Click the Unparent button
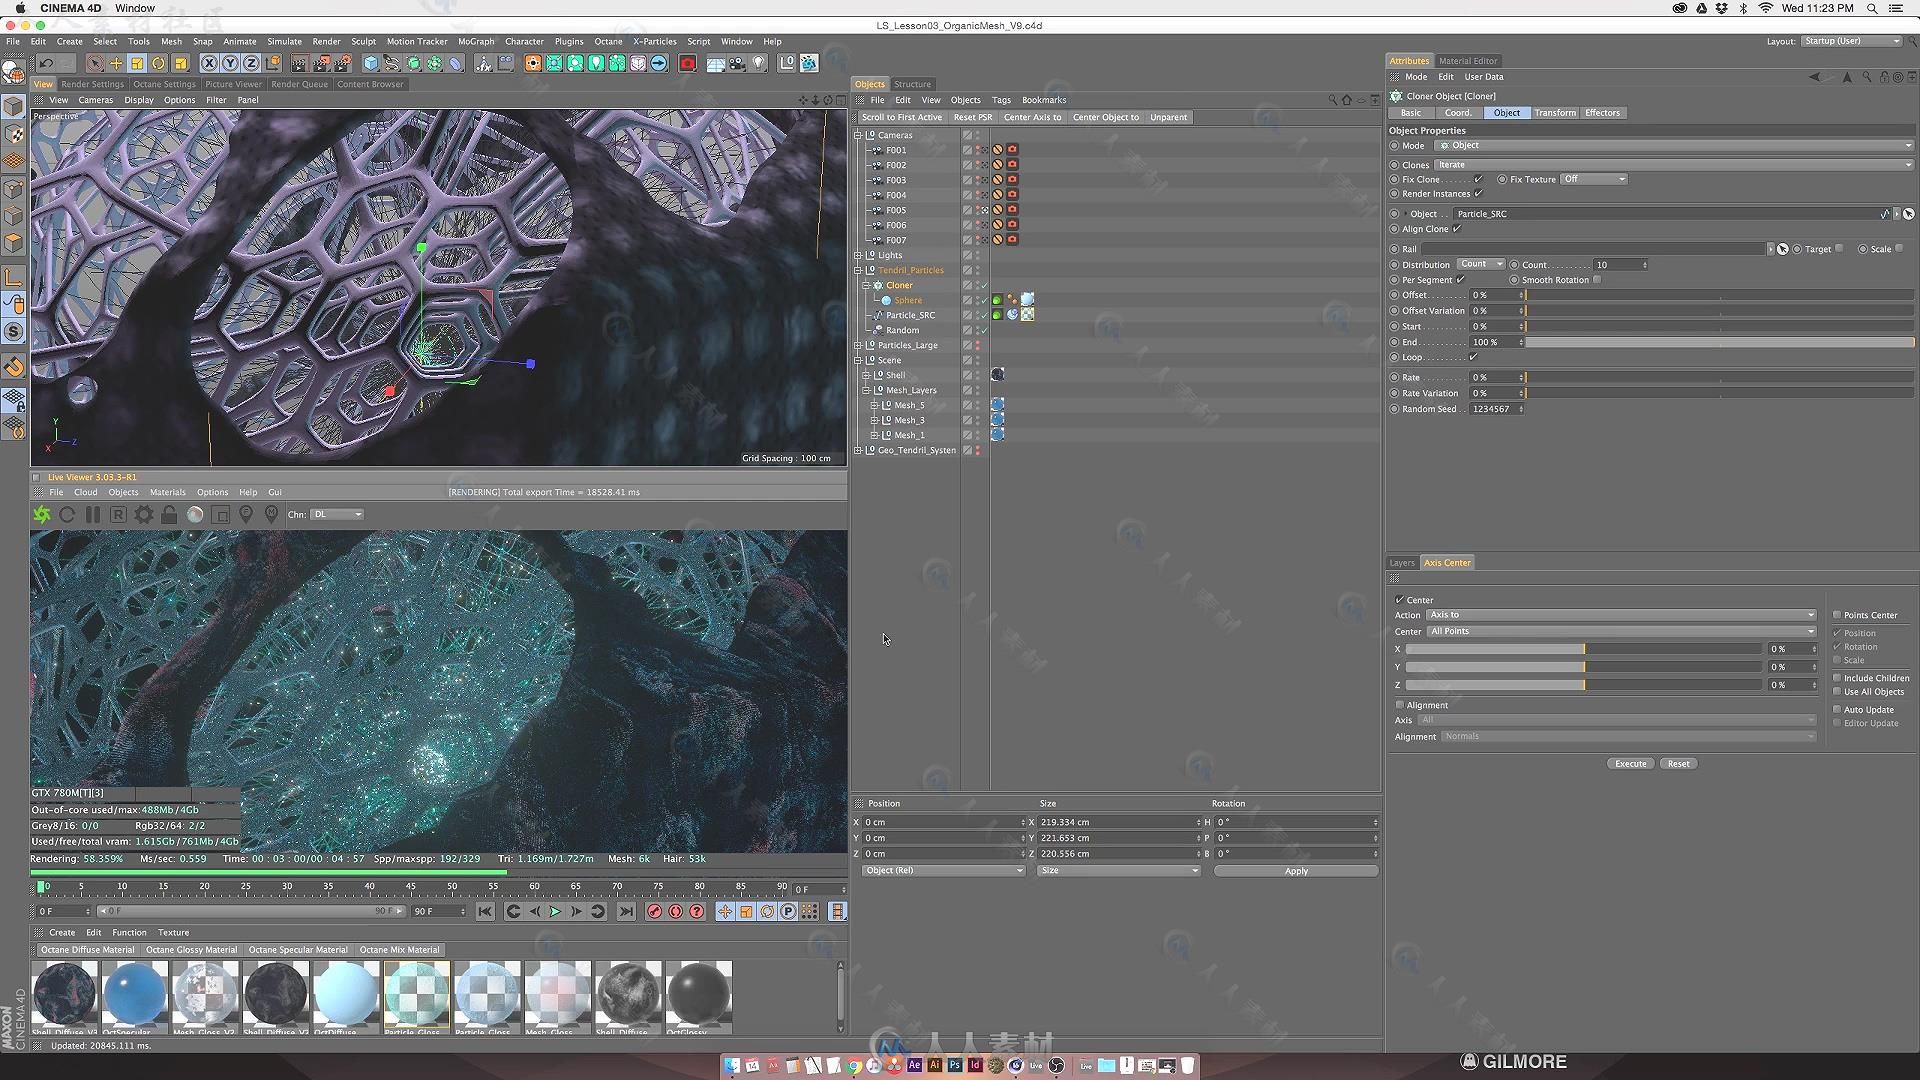Viewport: 1920px width, 1080px height. 1168,117
